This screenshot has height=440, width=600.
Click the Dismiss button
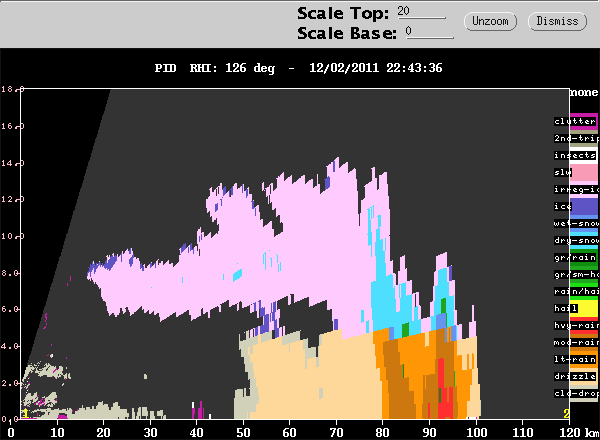coord(557,21)
